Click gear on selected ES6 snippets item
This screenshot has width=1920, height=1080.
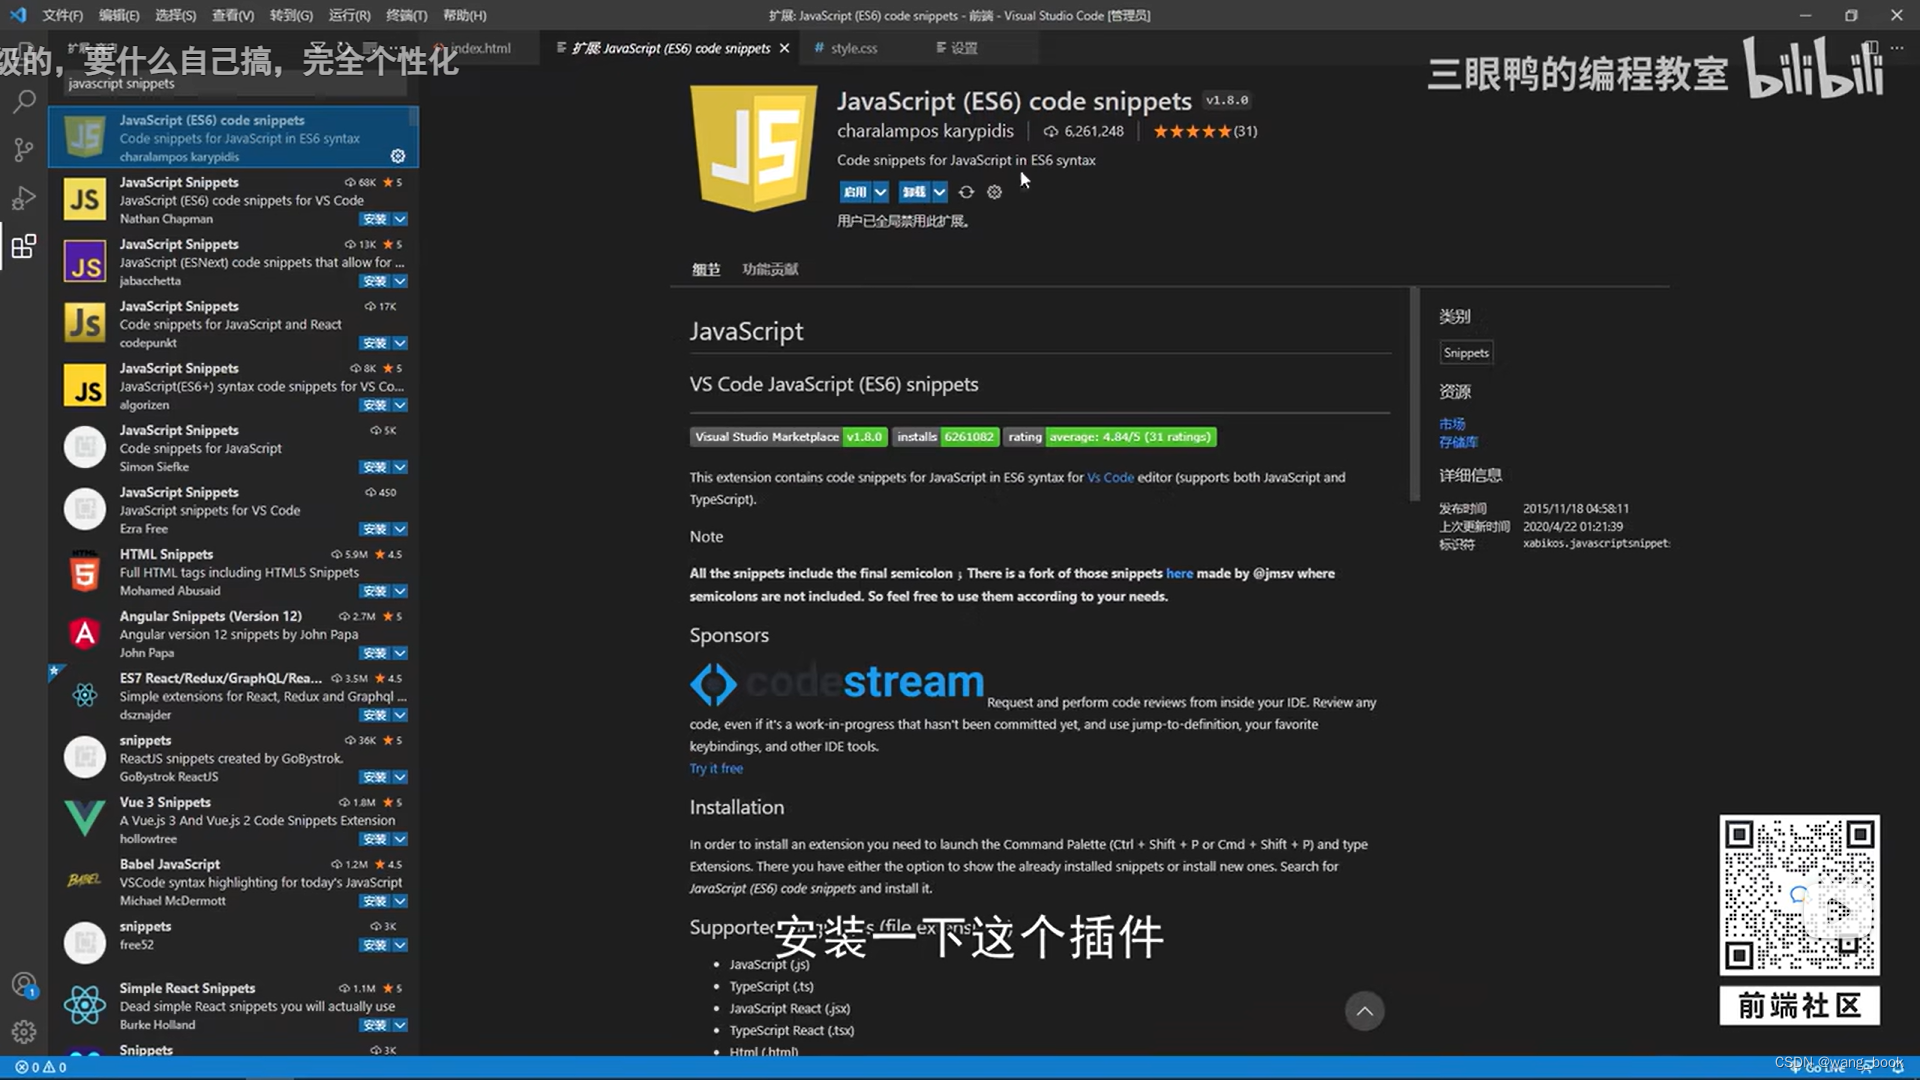click(398, 156)
